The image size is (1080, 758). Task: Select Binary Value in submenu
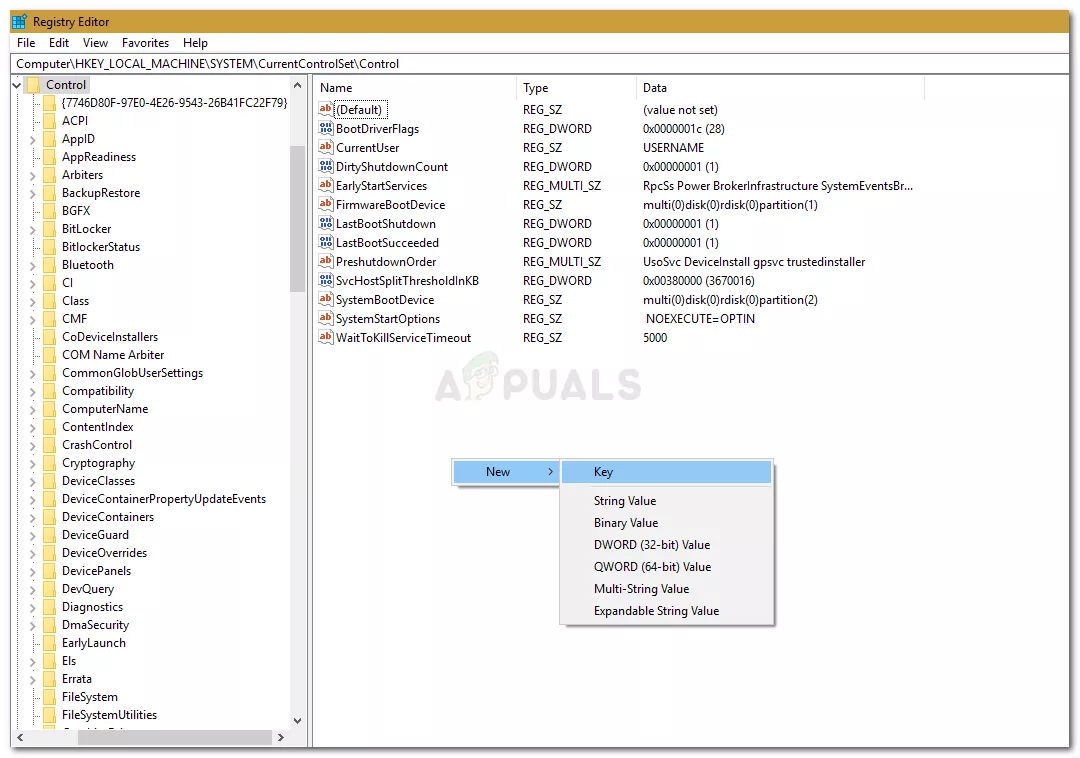(666, 523)
